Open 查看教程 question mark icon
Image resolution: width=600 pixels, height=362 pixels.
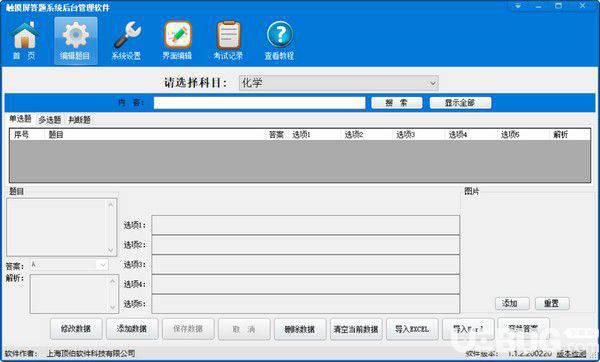pos(279,41)
